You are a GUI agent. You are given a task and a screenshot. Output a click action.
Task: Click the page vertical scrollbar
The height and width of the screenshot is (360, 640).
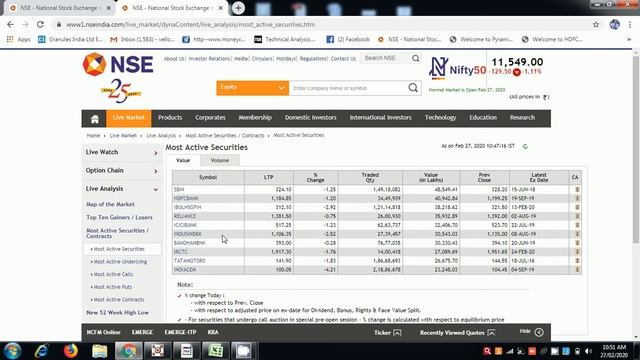(636, 150)
